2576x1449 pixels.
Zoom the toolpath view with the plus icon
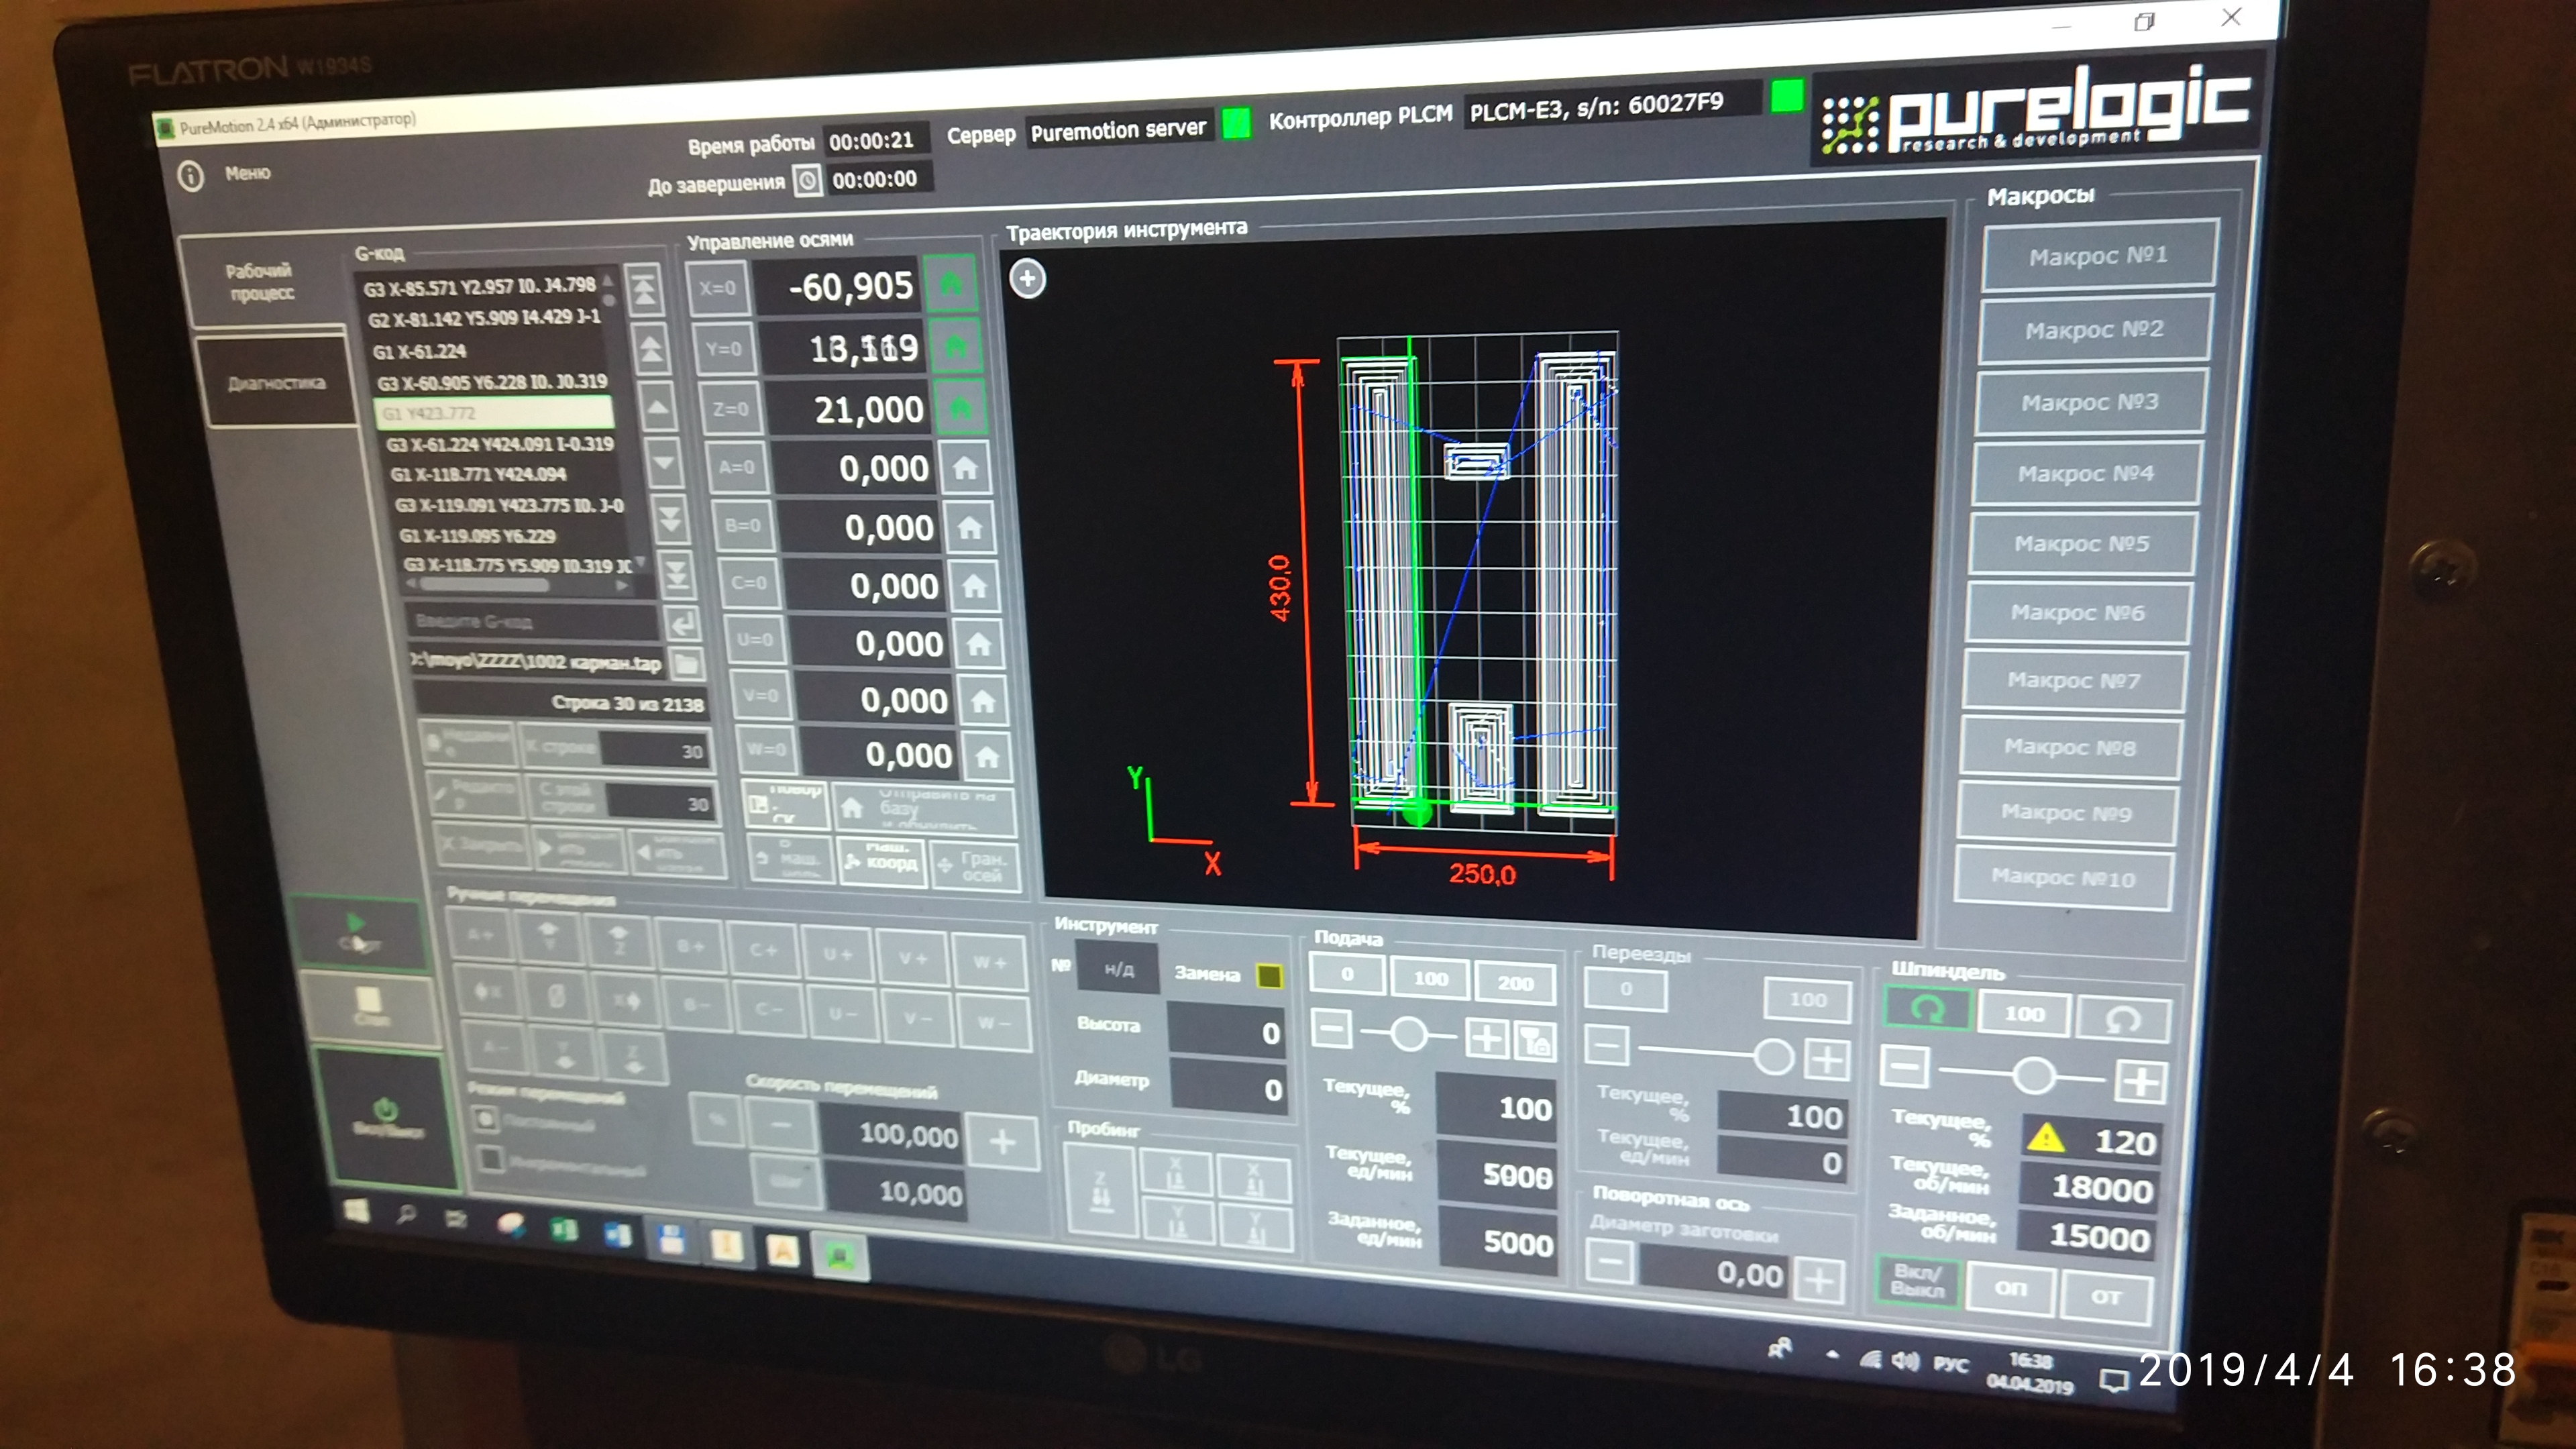(1028, 279)
